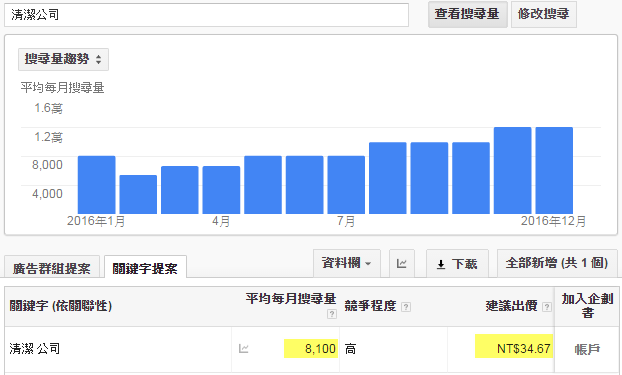Select 關鍵字提案 tab
This screenshot has height=375, width=622.
(145, 268)
